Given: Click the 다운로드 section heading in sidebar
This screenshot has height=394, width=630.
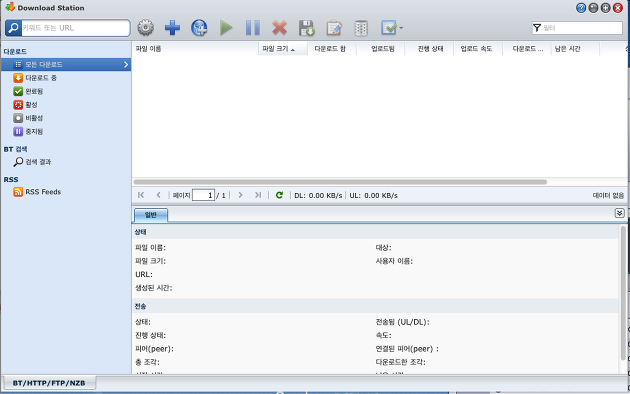Looking at the screenshot, I should pos(15,51).
